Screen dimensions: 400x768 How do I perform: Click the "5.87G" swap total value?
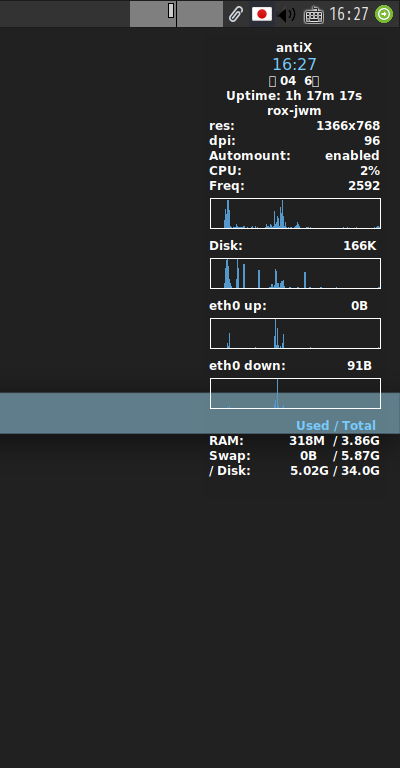(360, 456)
